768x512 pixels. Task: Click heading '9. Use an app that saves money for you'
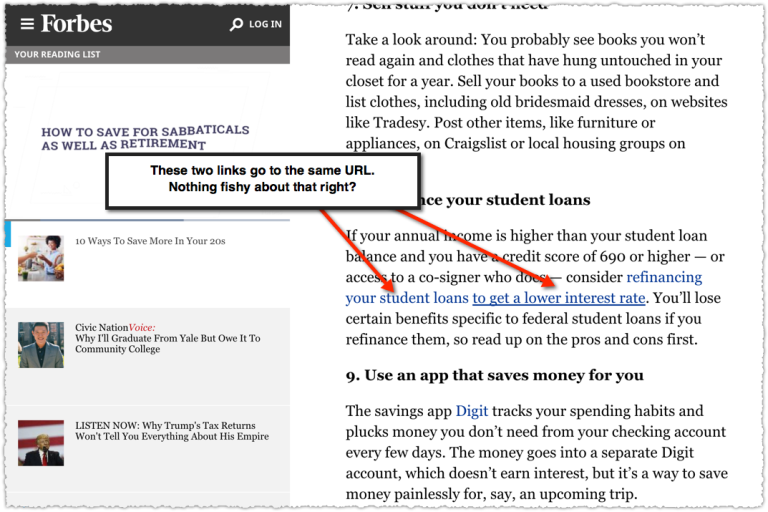495,375
